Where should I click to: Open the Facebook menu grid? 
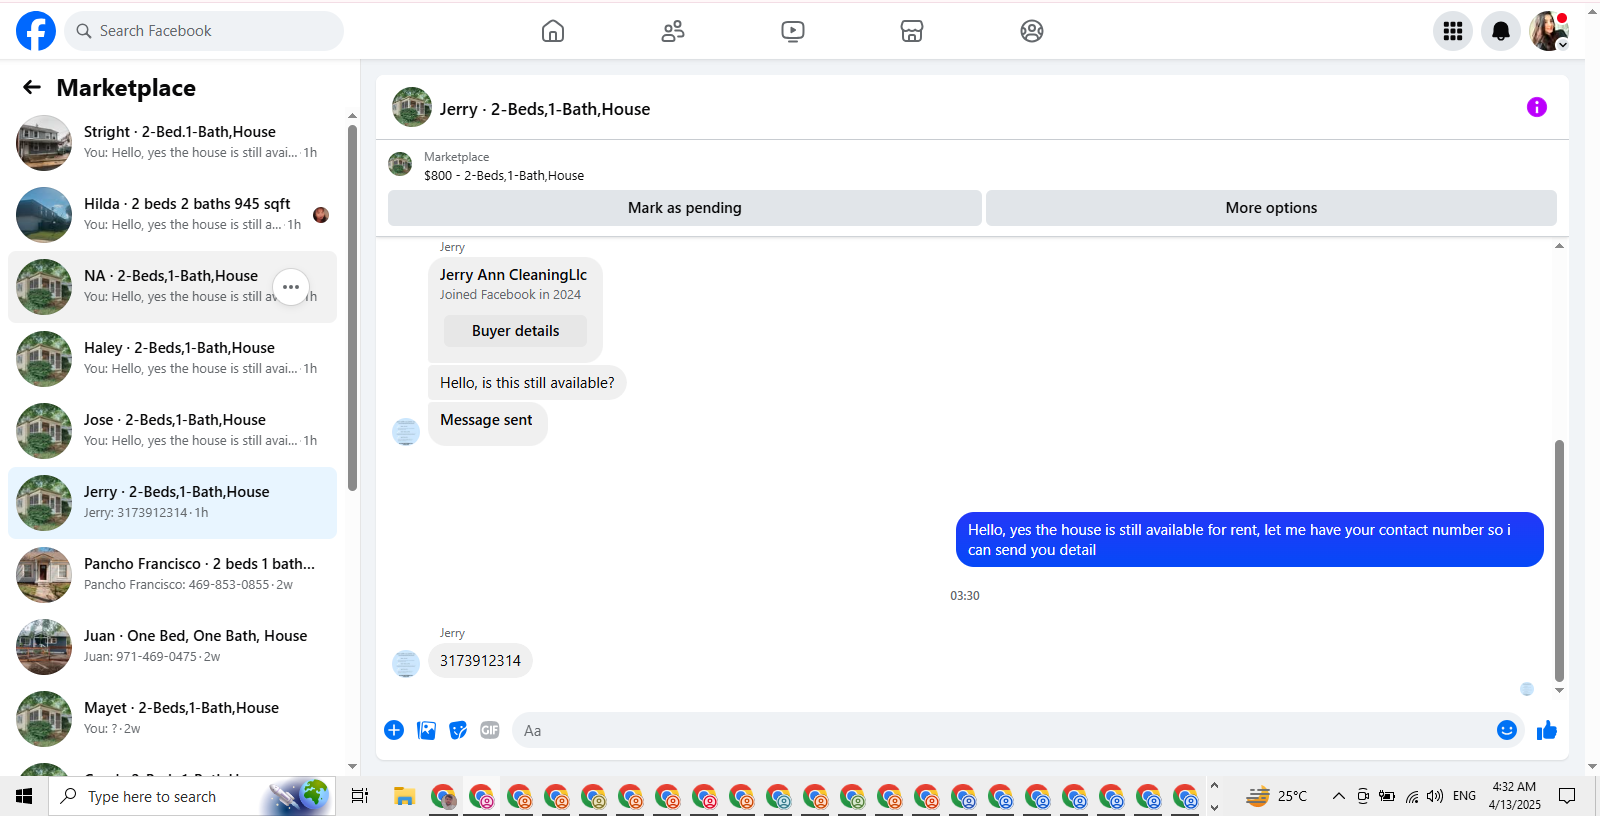1453,31
